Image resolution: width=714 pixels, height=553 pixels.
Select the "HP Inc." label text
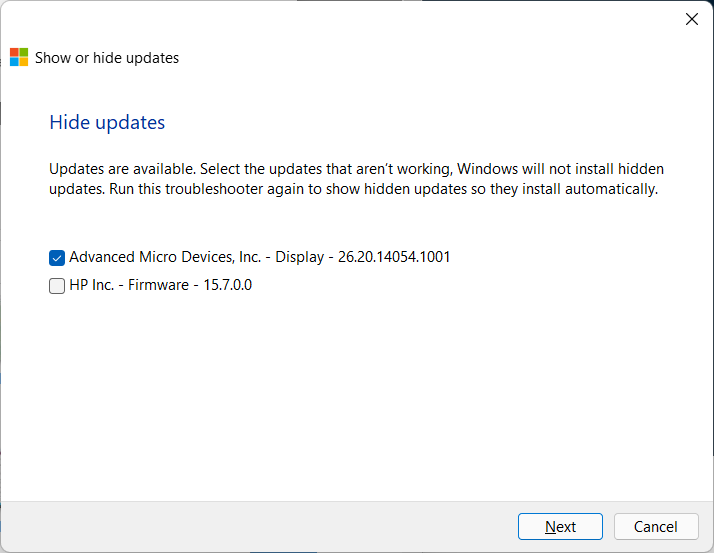pyautogui.click(x=93, y=285)
